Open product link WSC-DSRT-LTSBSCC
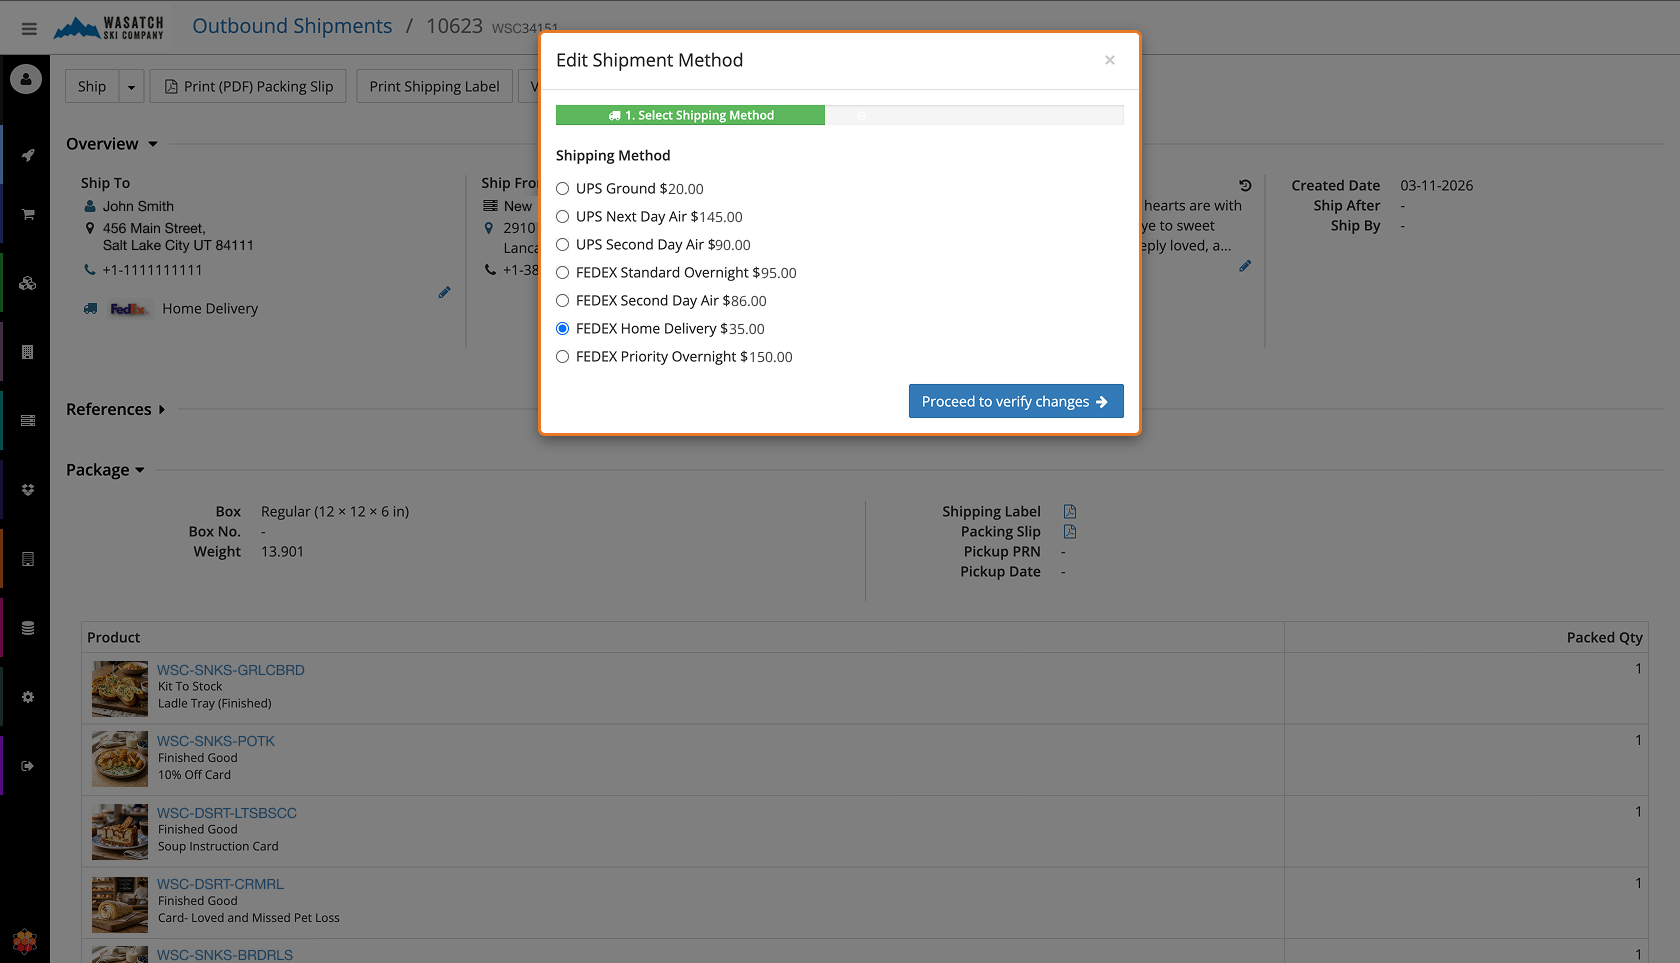Image resolution: width=1680 pixels, height=963 pixels. [x=227, y=813]
